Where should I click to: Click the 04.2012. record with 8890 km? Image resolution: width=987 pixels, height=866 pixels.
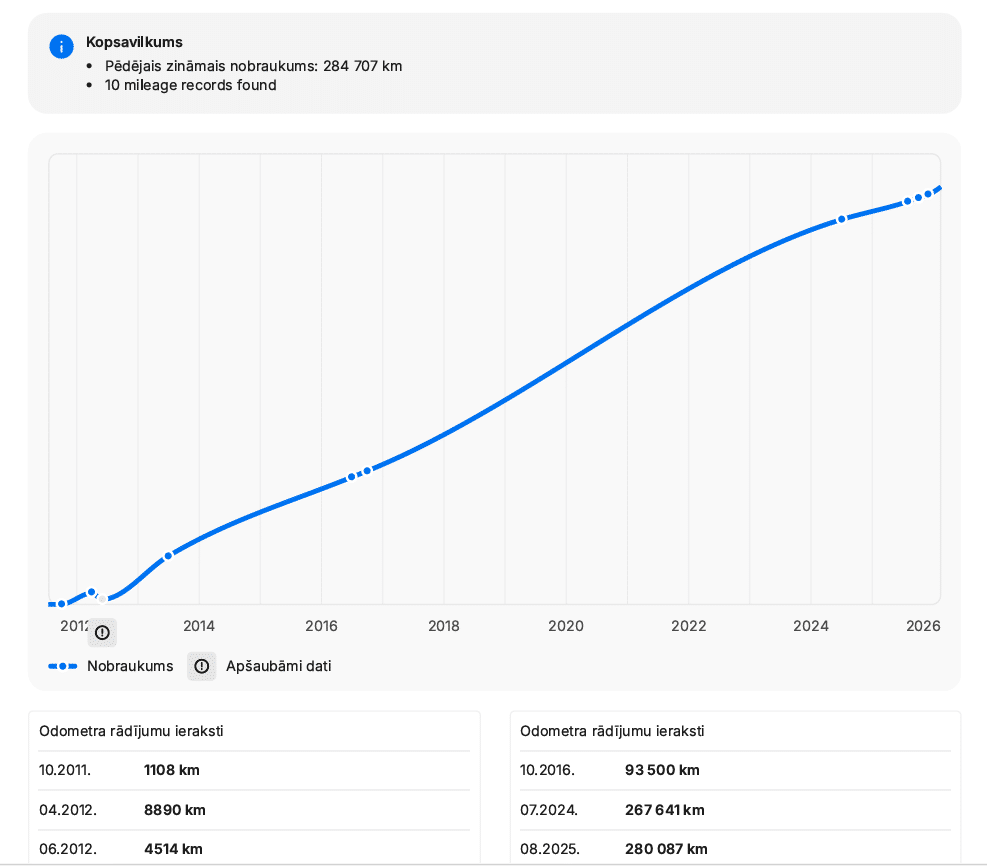tap(254, 810)
